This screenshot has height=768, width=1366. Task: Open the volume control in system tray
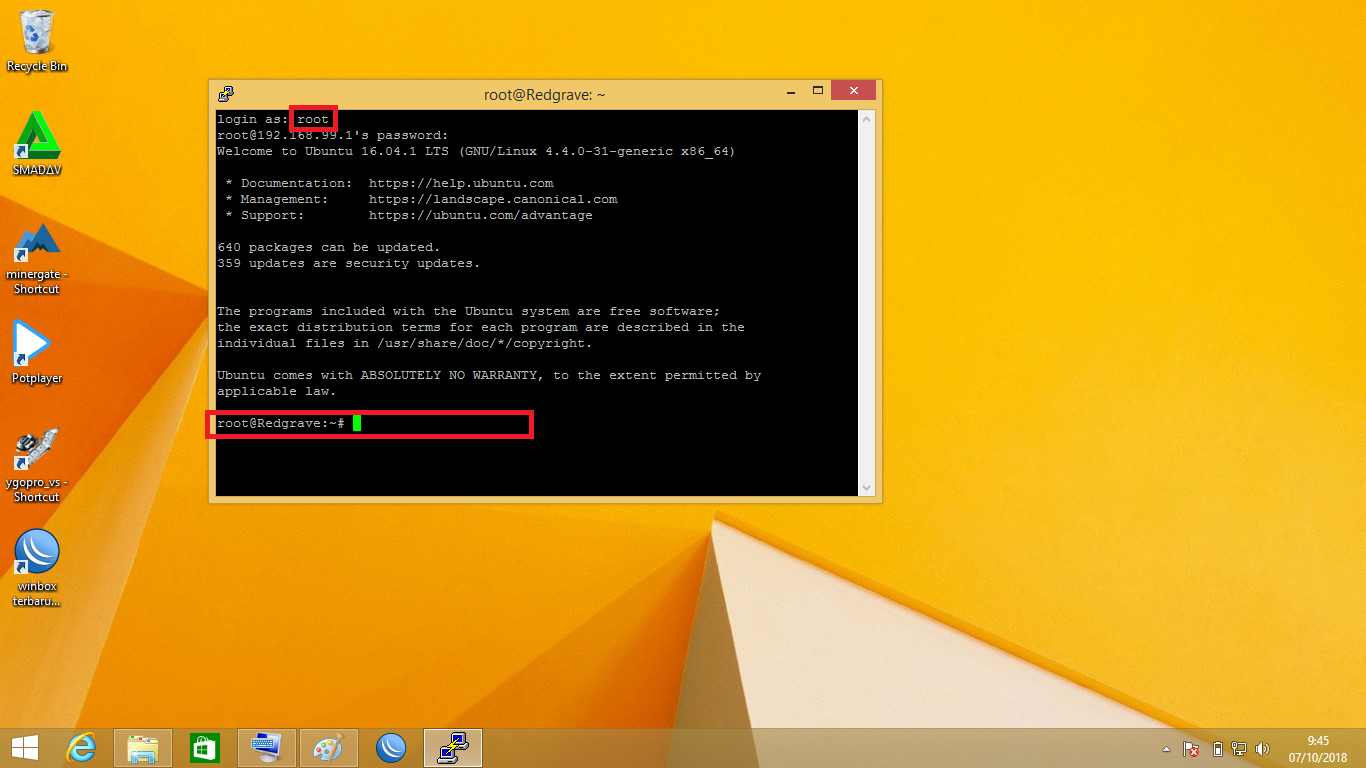point(1262,747)
